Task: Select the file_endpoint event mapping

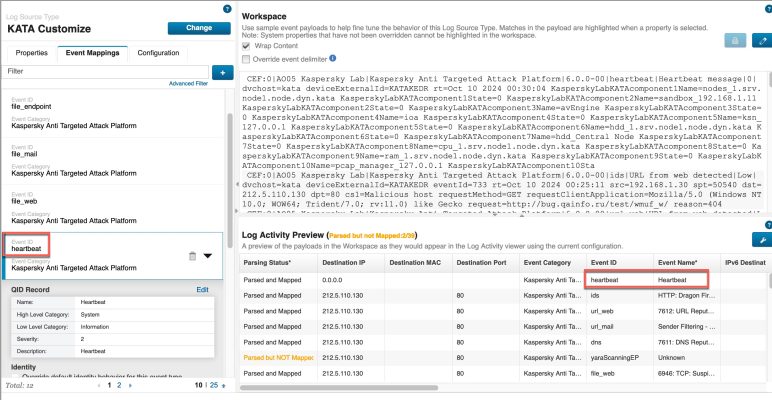Action: 113,113
